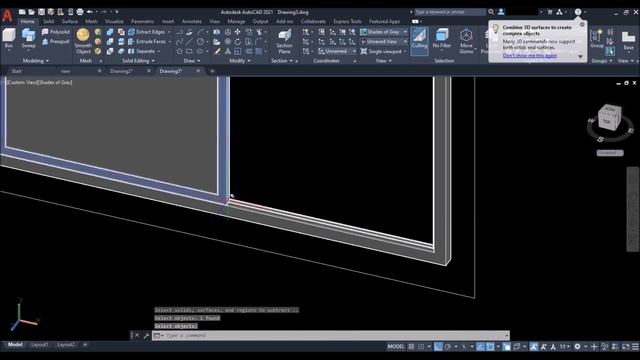Open the Shades of Gray visual style dropdown
The image size is (640, 360).
pyautogui.click(x=383, y=32)
